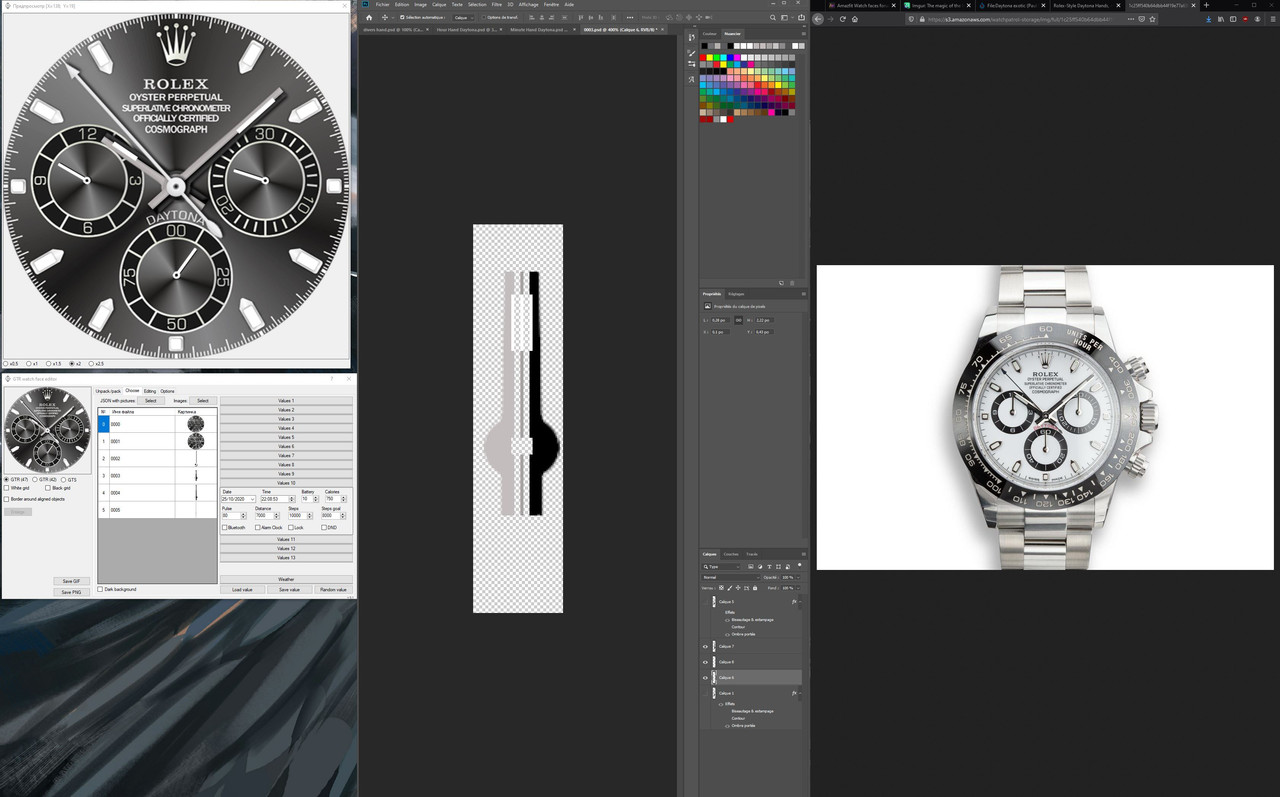Open the Fond percentage dropdown arrow
This screenshot has width=1280, height=797.
(x=797, y=587)
